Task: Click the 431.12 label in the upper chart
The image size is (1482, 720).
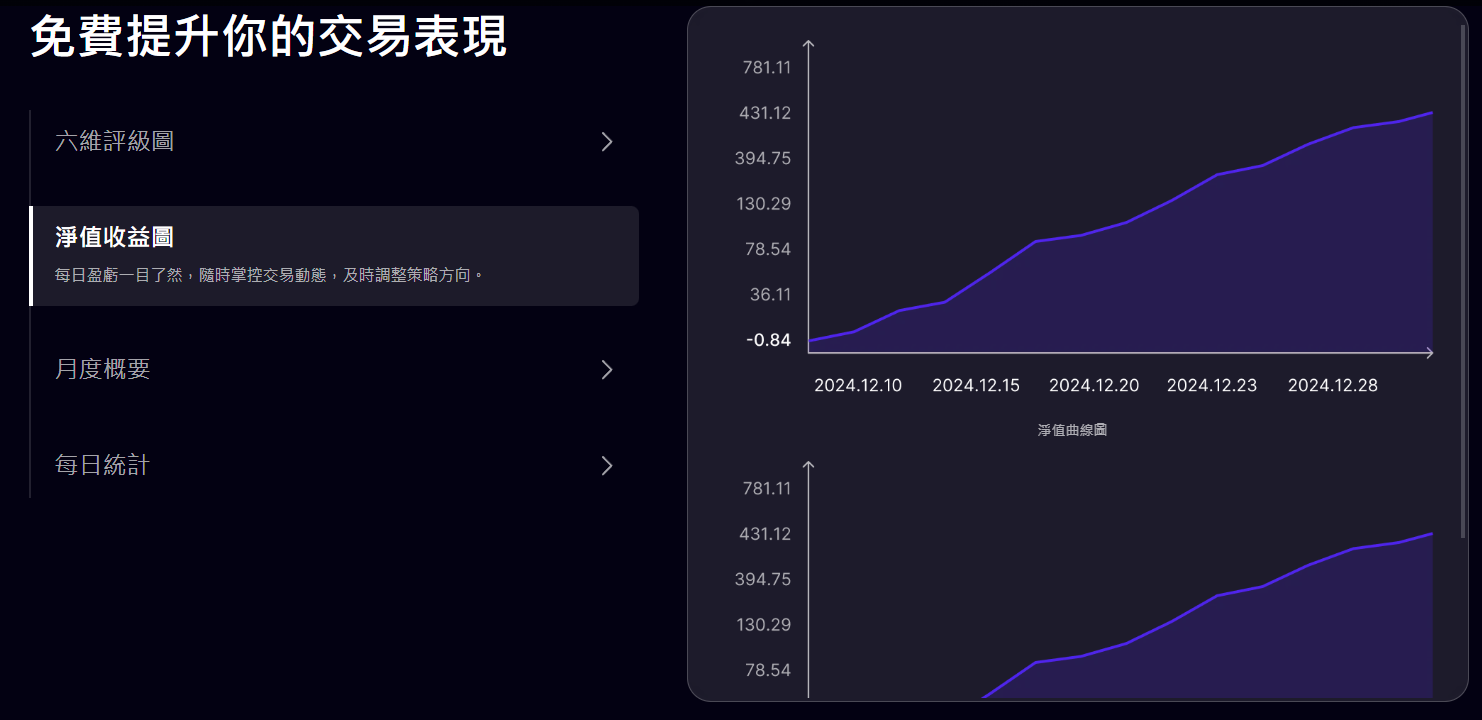Action: click(765, 113)
